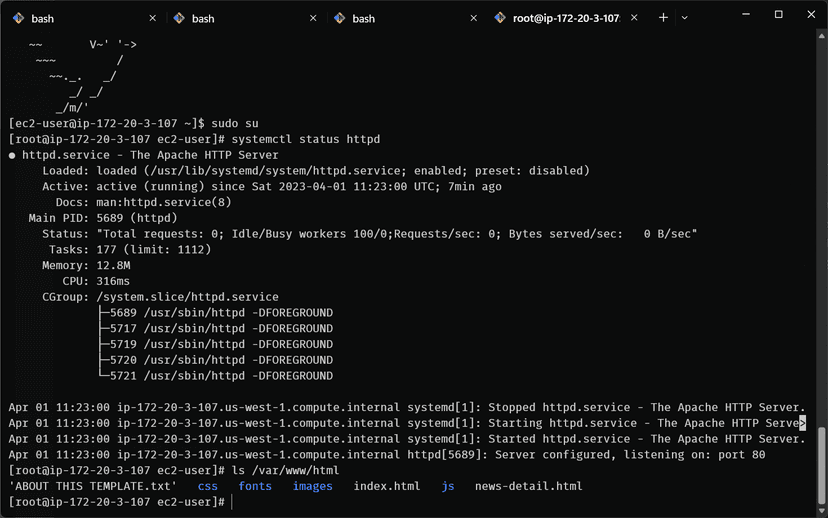Click the 'ls /var/www/html' command text
Viewport: 828px width, 518px height.
tap(285, 470)
